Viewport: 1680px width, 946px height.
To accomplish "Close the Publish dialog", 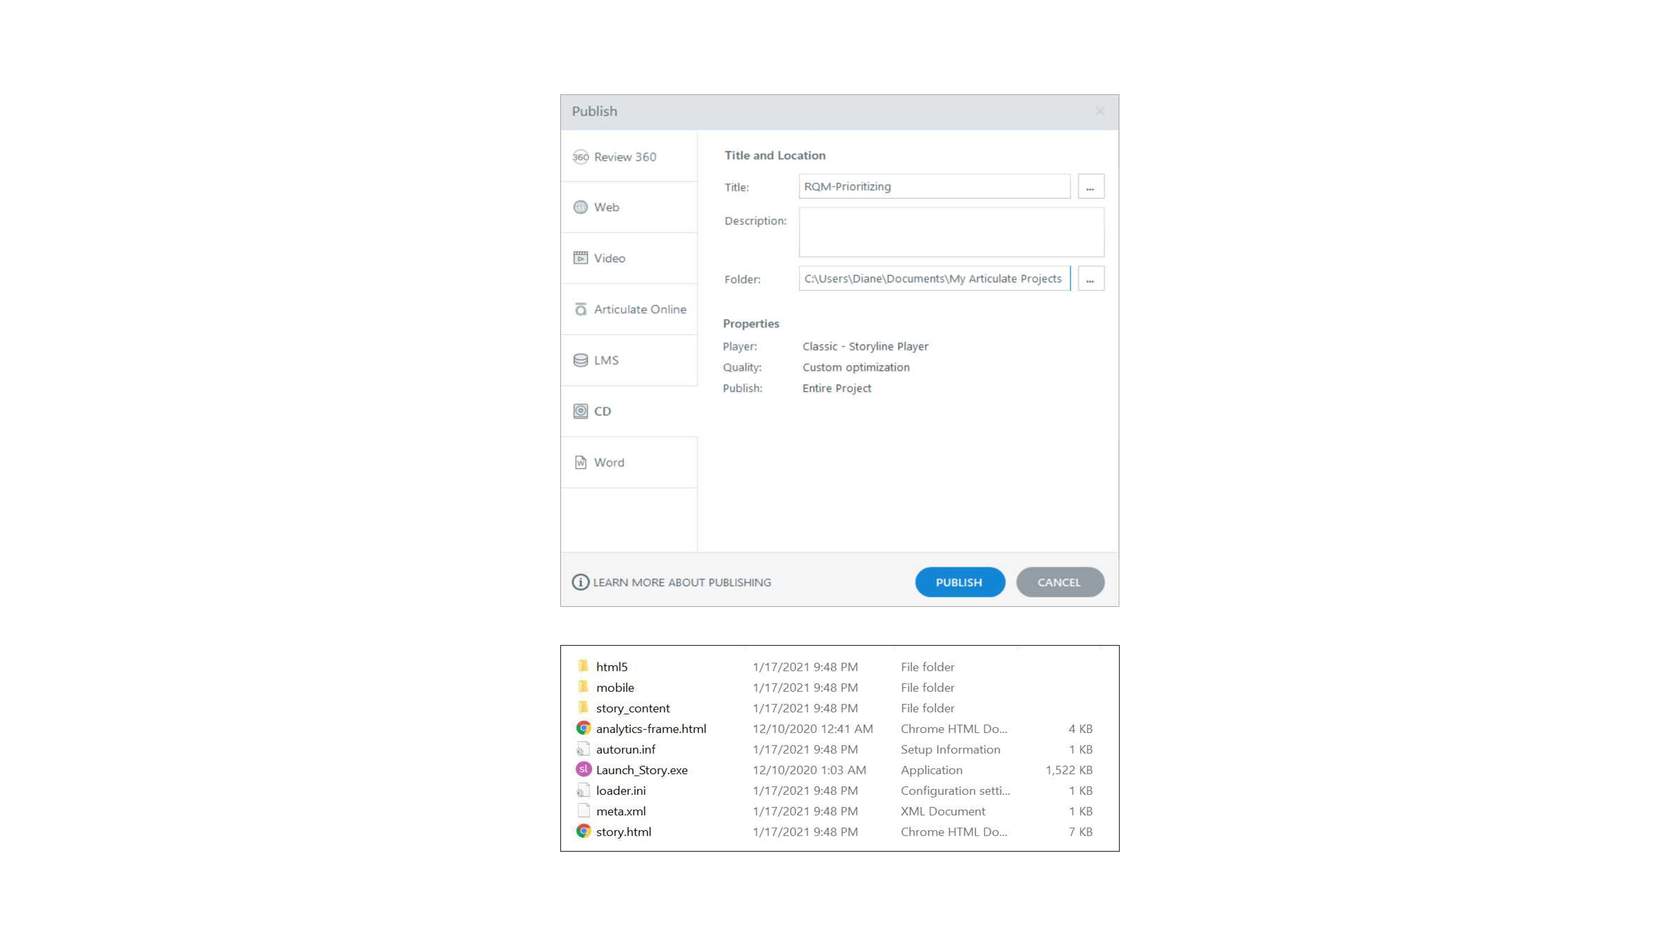I will 1100,111.
